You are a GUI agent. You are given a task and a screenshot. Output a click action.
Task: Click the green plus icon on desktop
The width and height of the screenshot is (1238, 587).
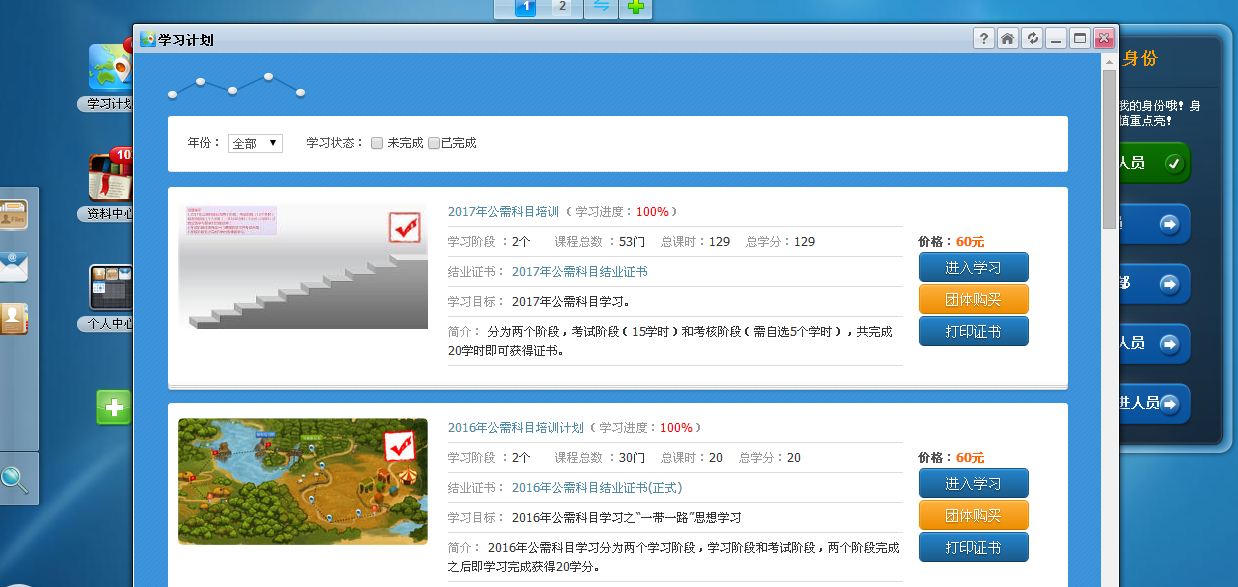(113, 407)
